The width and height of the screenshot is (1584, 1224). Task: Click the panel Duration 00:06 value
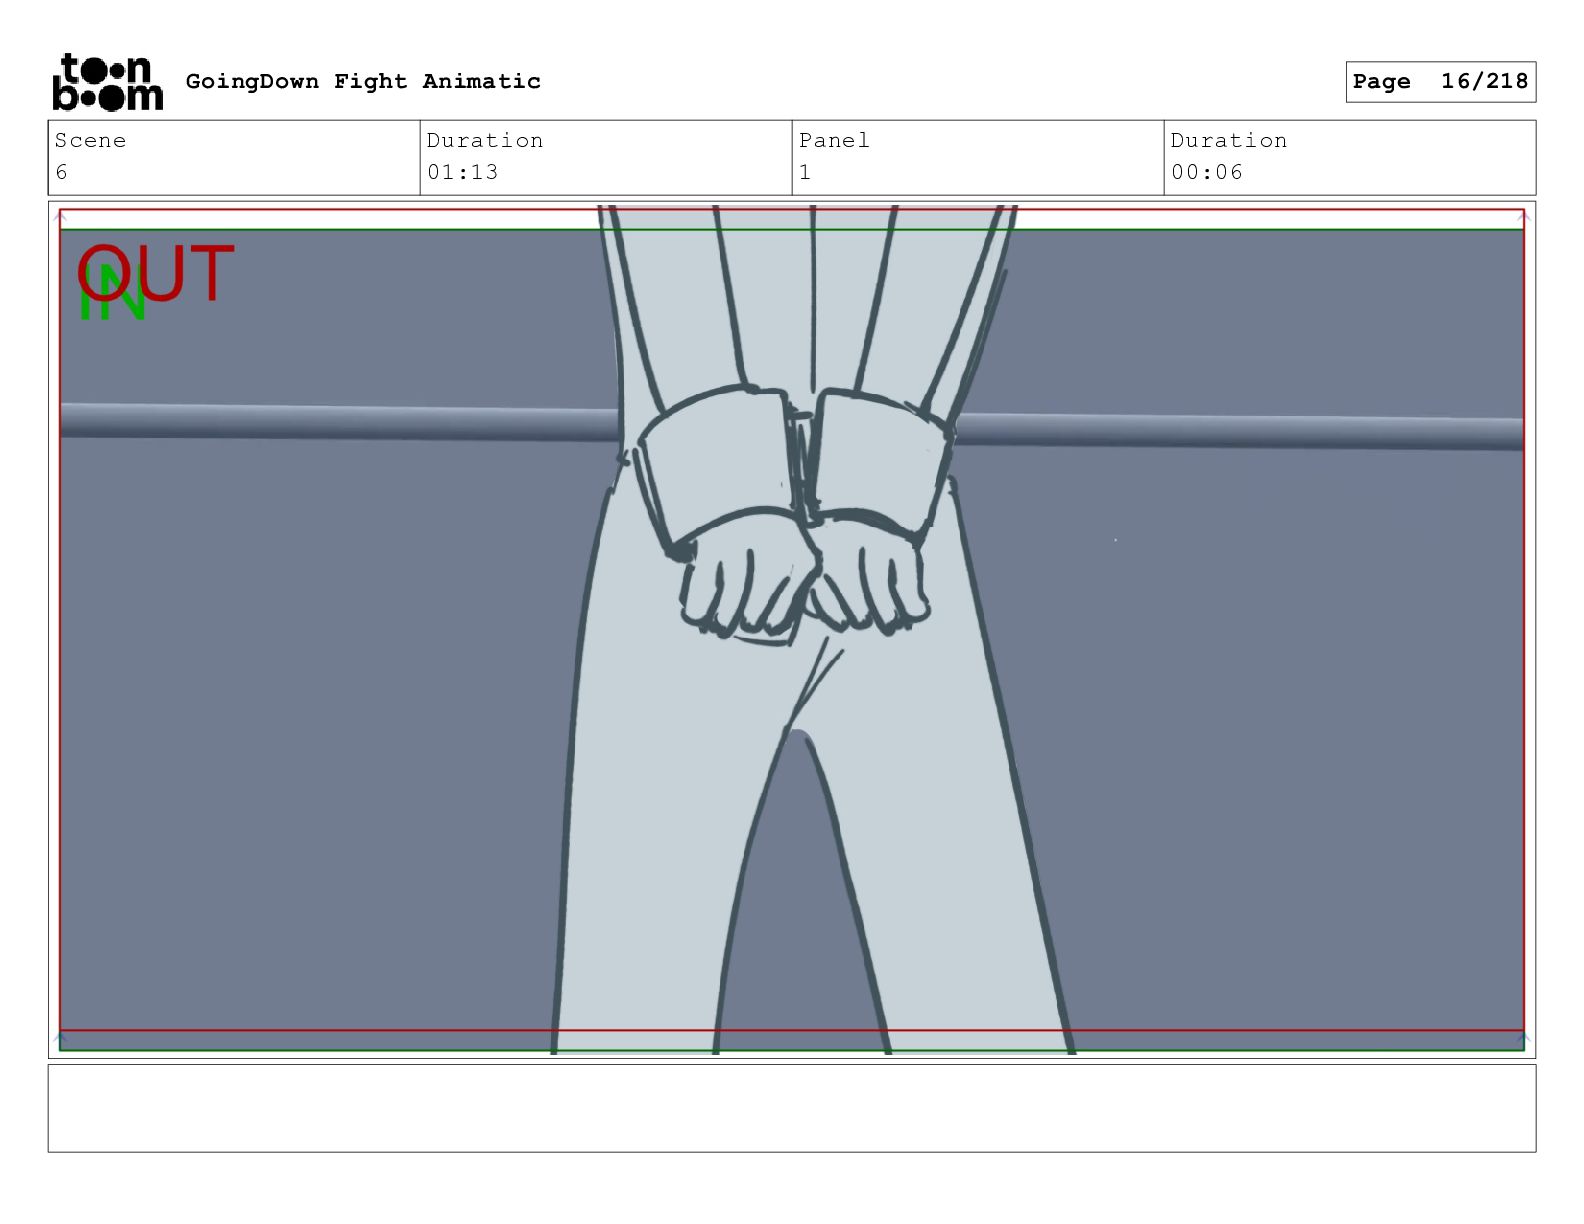(1207, 172)
